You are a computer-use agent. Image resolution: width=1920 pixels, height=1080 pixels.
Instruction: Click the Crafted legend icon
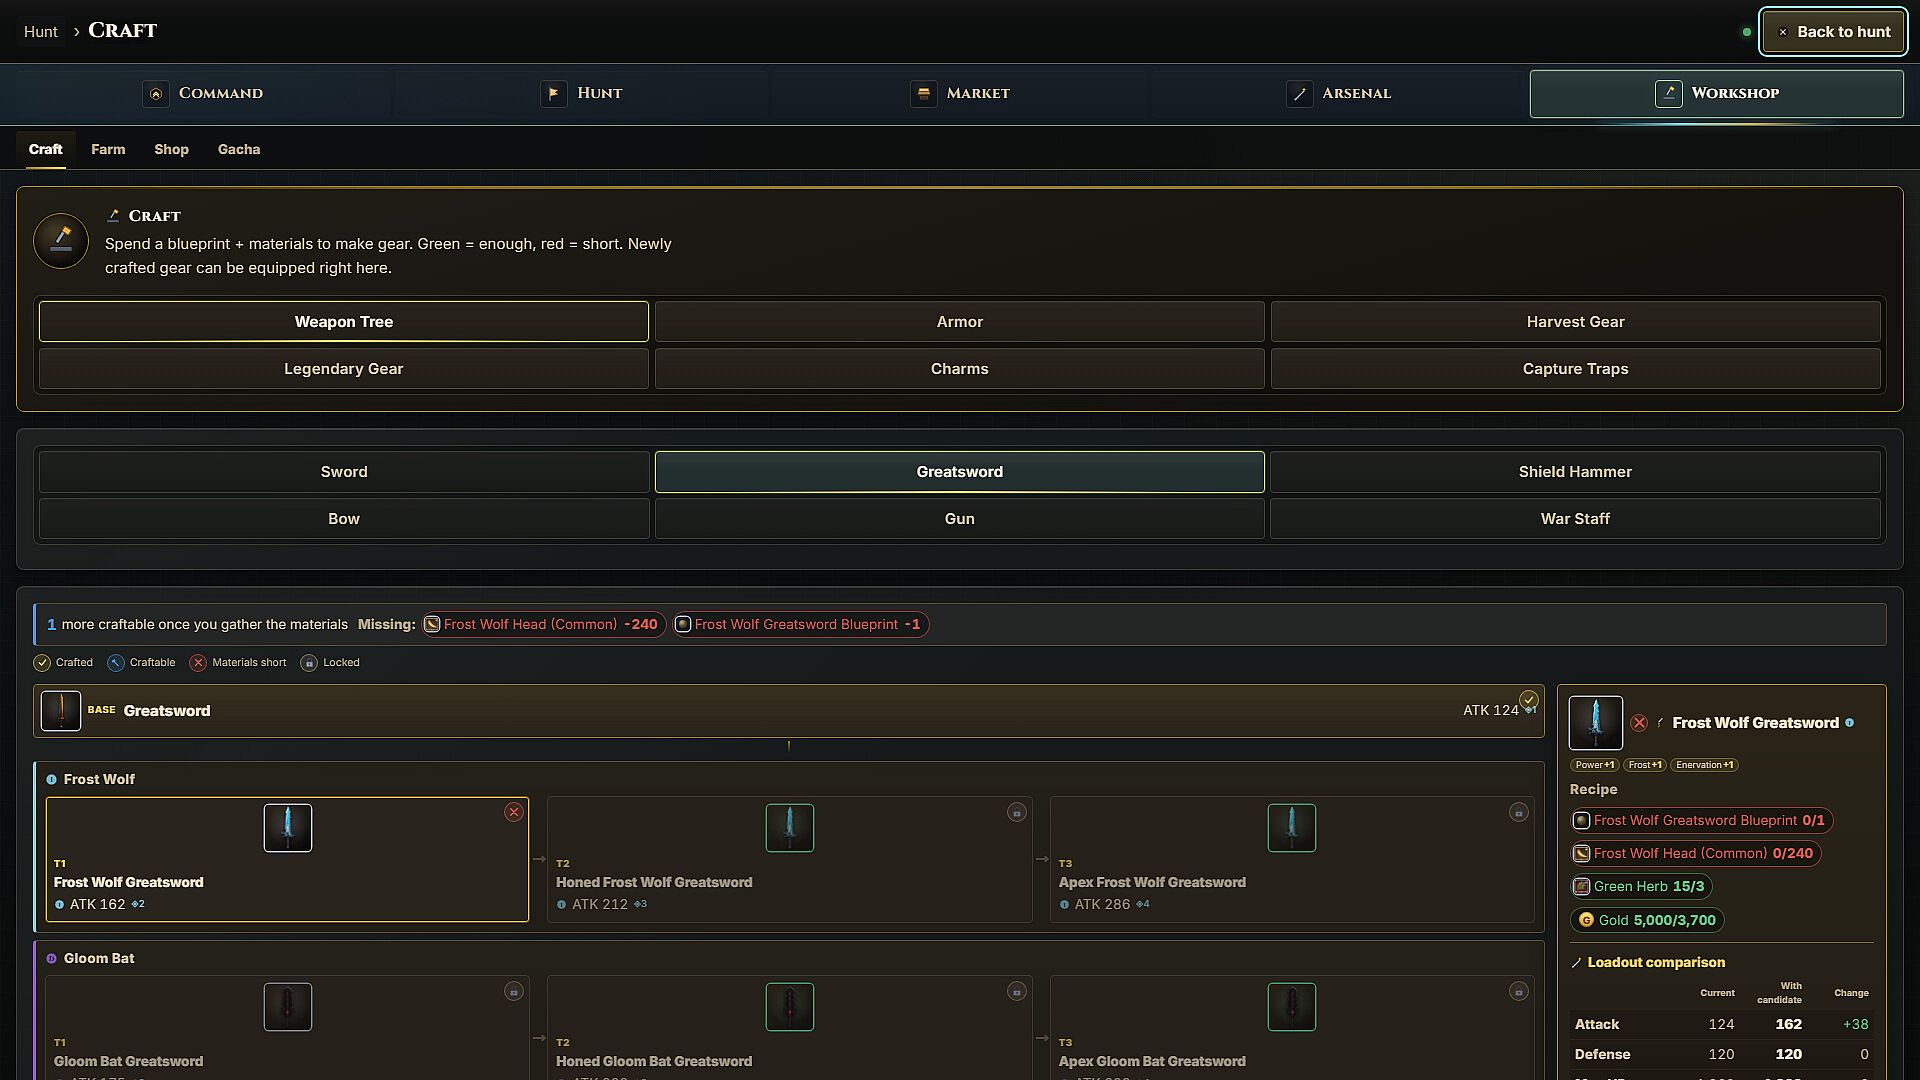coord(42,663)
